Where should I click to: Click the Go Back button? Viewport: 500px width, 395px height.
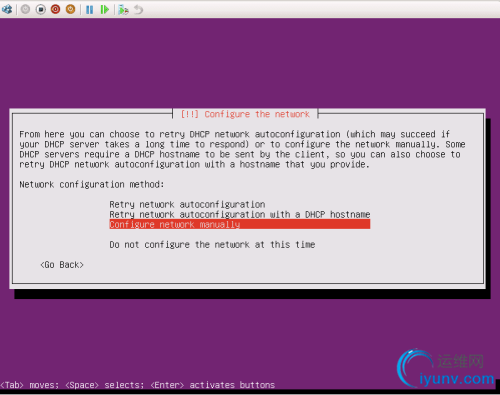[x=62, y=265]
